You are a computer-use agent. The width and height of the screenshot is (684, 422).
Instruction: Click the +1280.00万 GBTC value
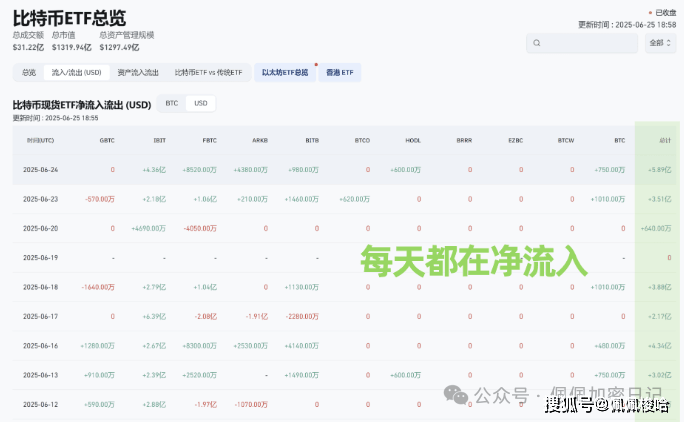pos(97,346)
